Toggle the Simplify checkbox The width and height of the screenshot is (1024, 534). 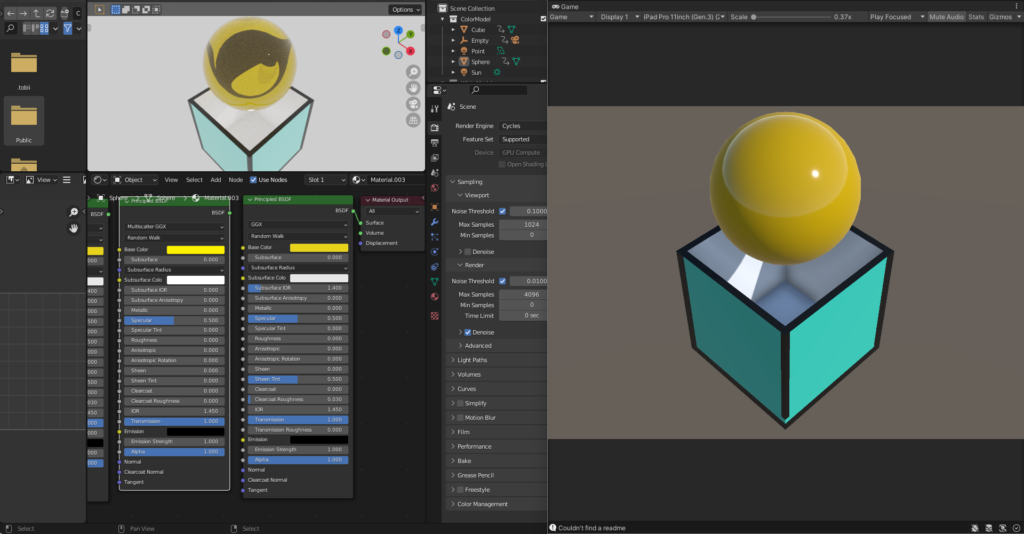pyautogui.click(x=460, y=403)
